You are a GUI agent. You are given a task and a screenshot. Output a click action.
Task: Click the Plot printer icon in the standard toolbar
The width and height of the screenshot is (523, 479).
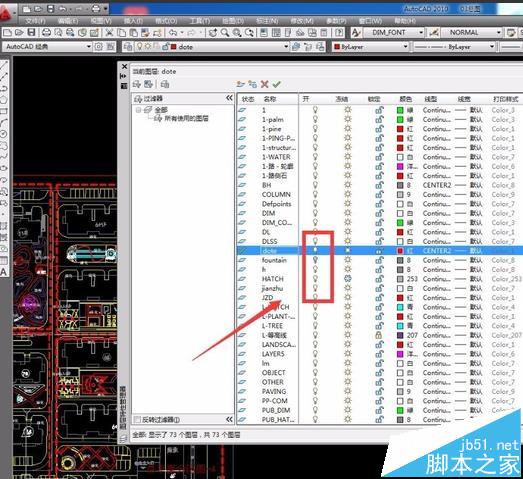tap(46, 32)
